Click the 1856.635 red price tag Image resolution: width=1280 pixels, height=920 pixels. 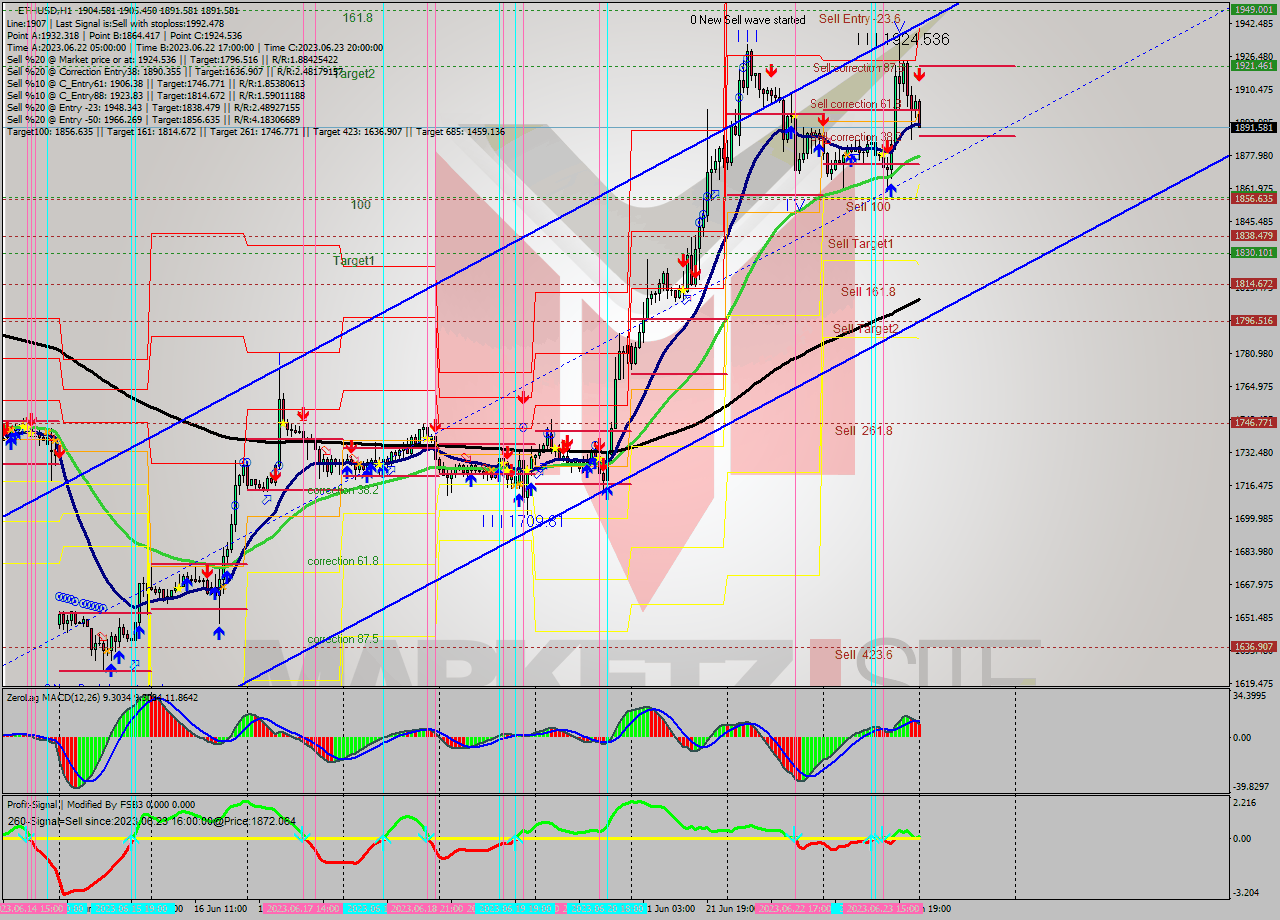[1254, 198]
